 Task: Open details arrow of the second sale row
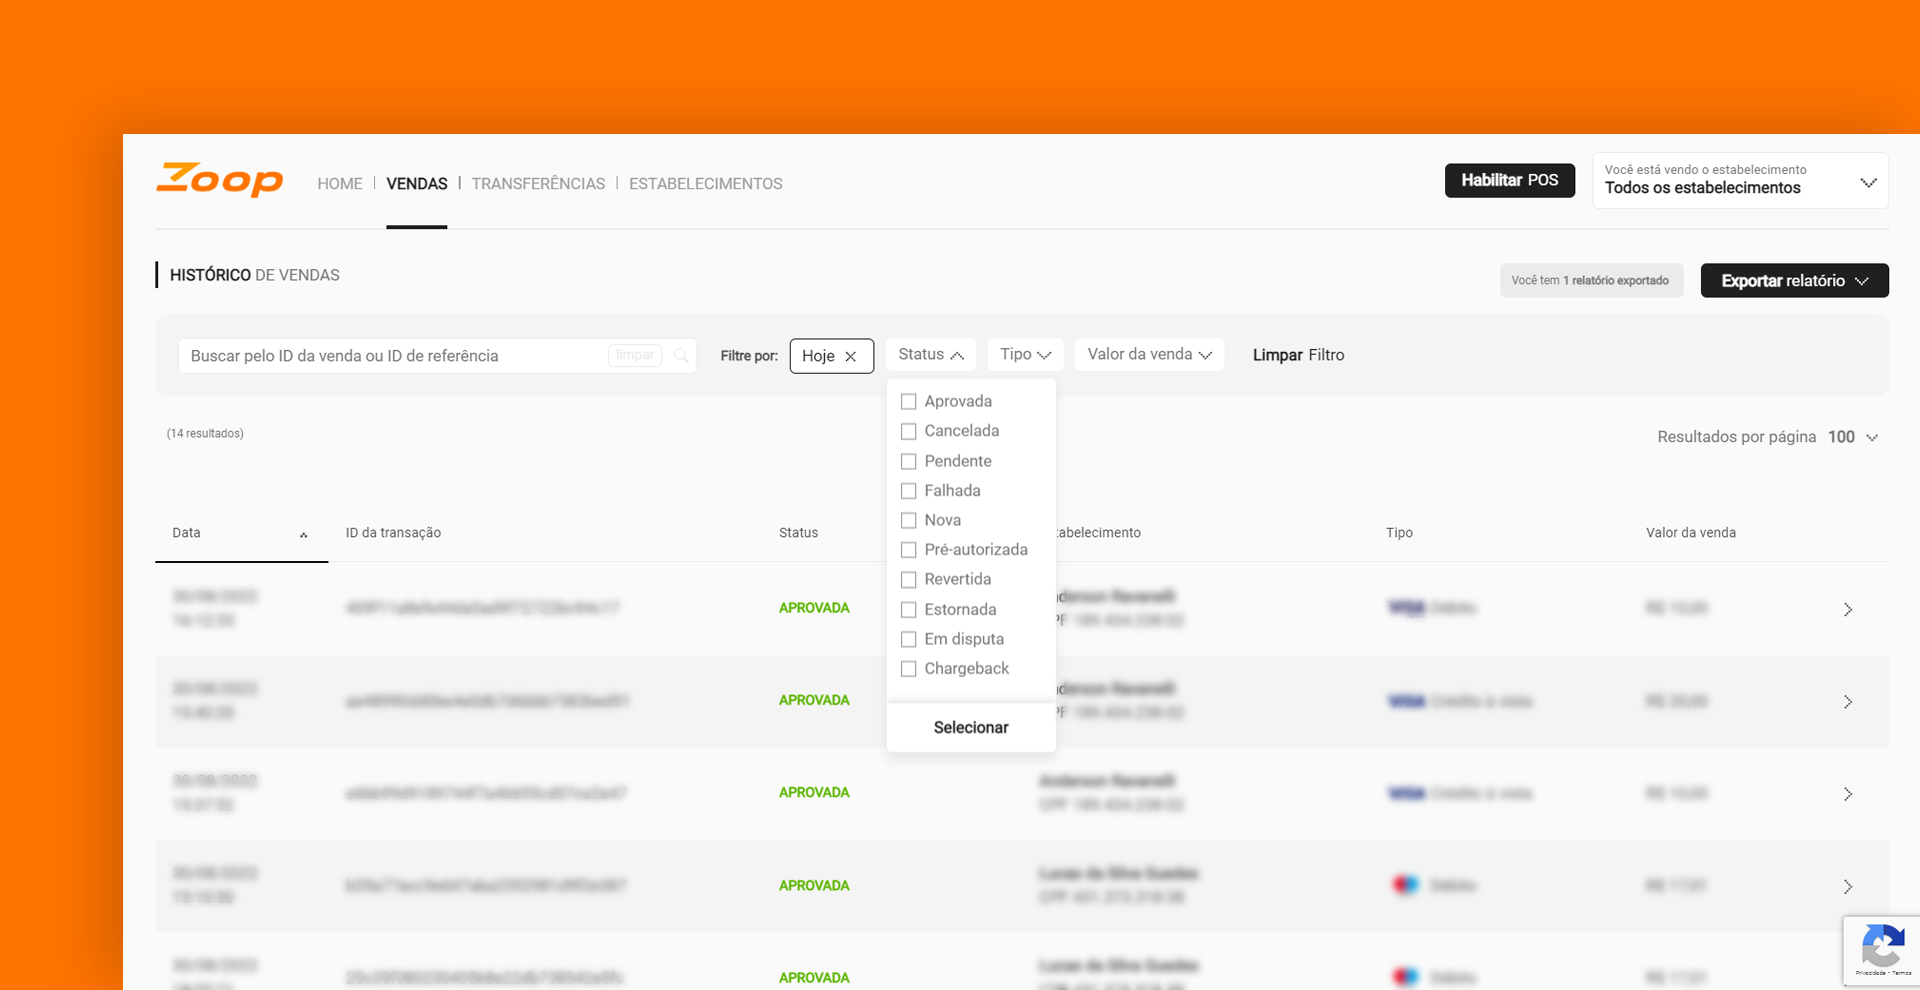(x=1848, y=701)
